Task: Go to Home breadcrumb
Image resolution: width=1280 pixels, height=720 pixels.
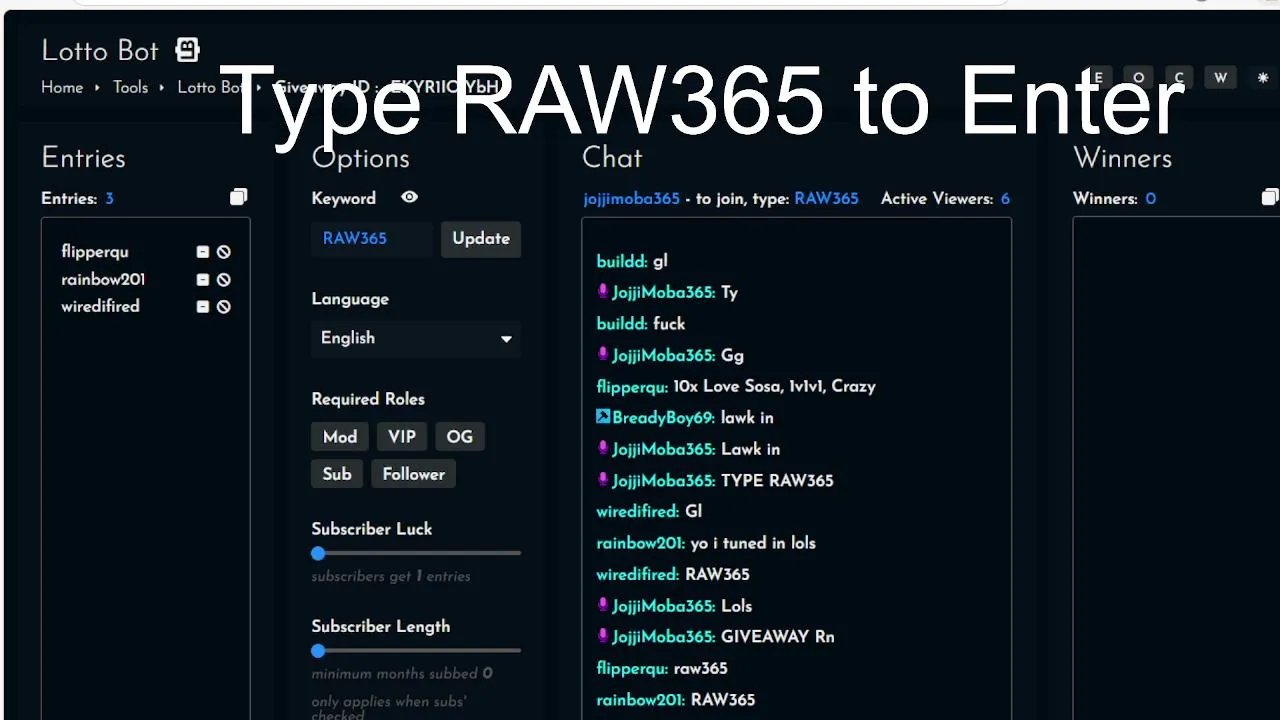Action: pyautogui.click(x=62, y=87)
